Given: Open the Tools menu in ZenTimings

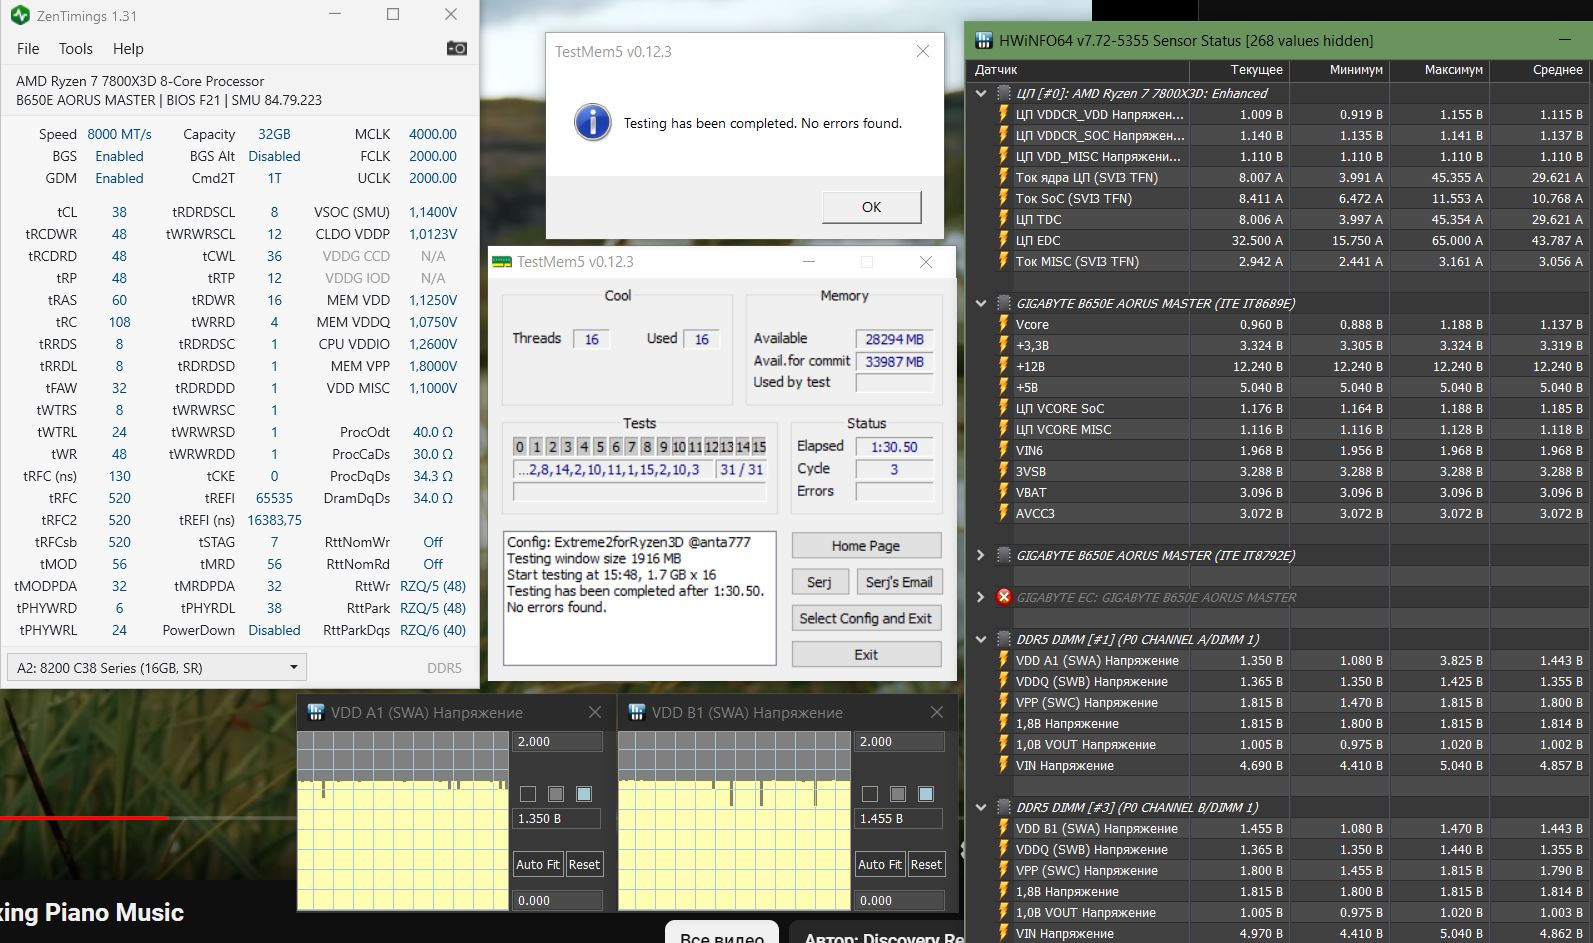Looking at the screenshot, I should 75,48.
